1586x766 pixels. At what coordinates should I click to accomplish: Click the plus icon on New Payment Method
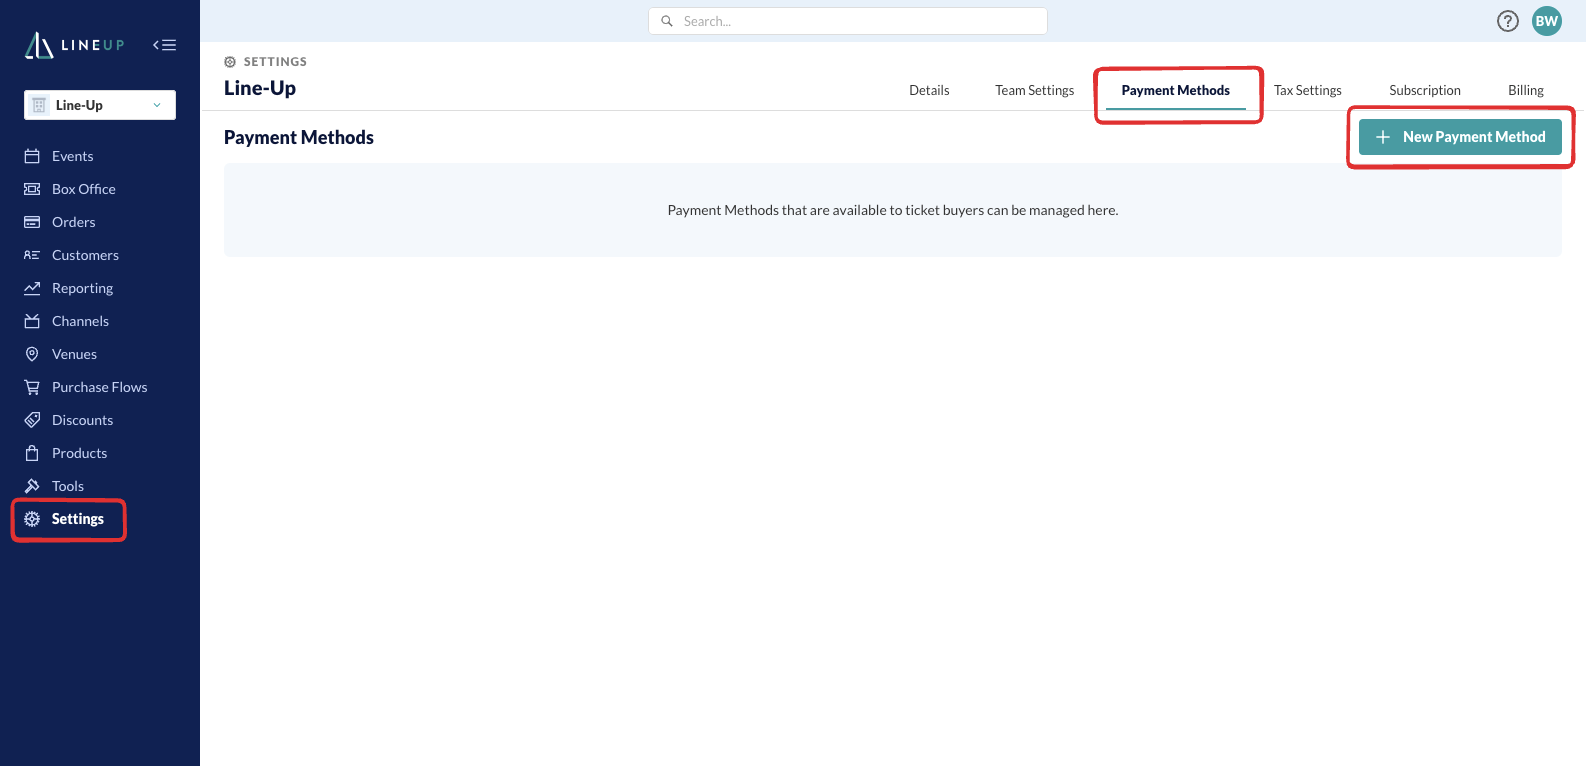(1383, 137)
